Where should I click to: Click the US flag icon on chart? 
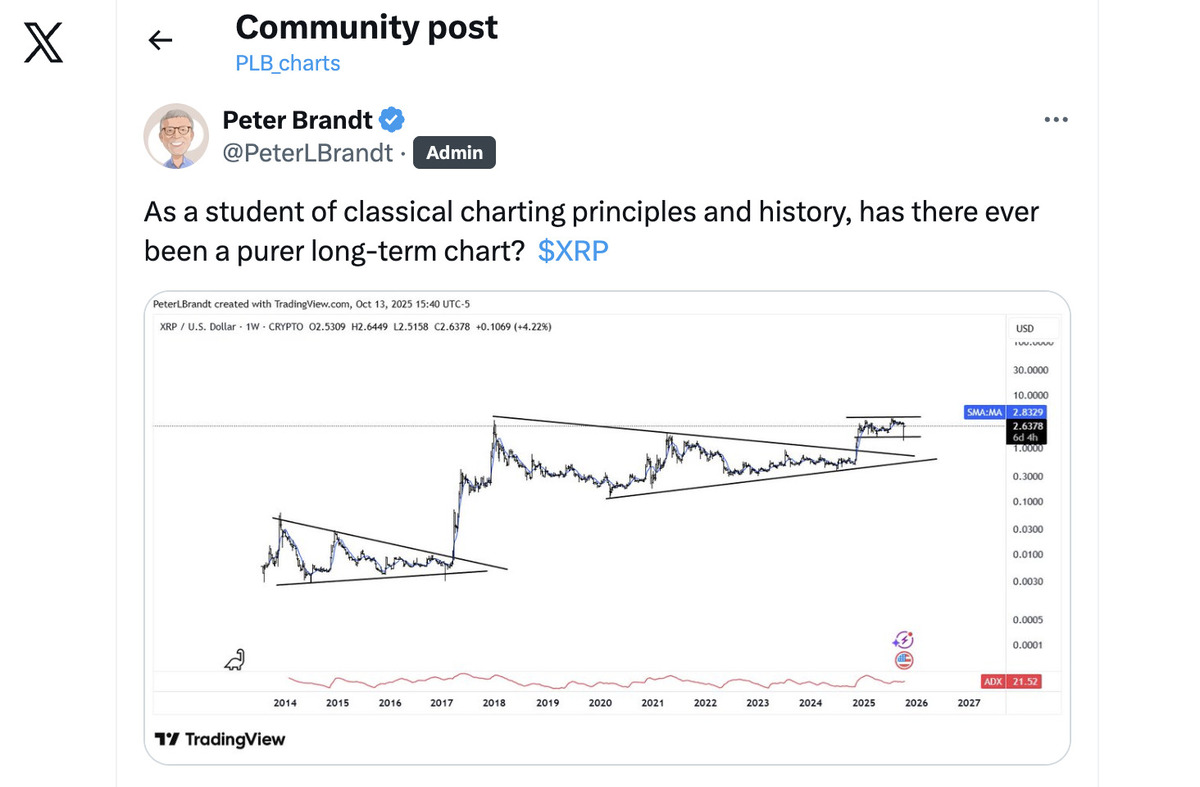[904, 660]
